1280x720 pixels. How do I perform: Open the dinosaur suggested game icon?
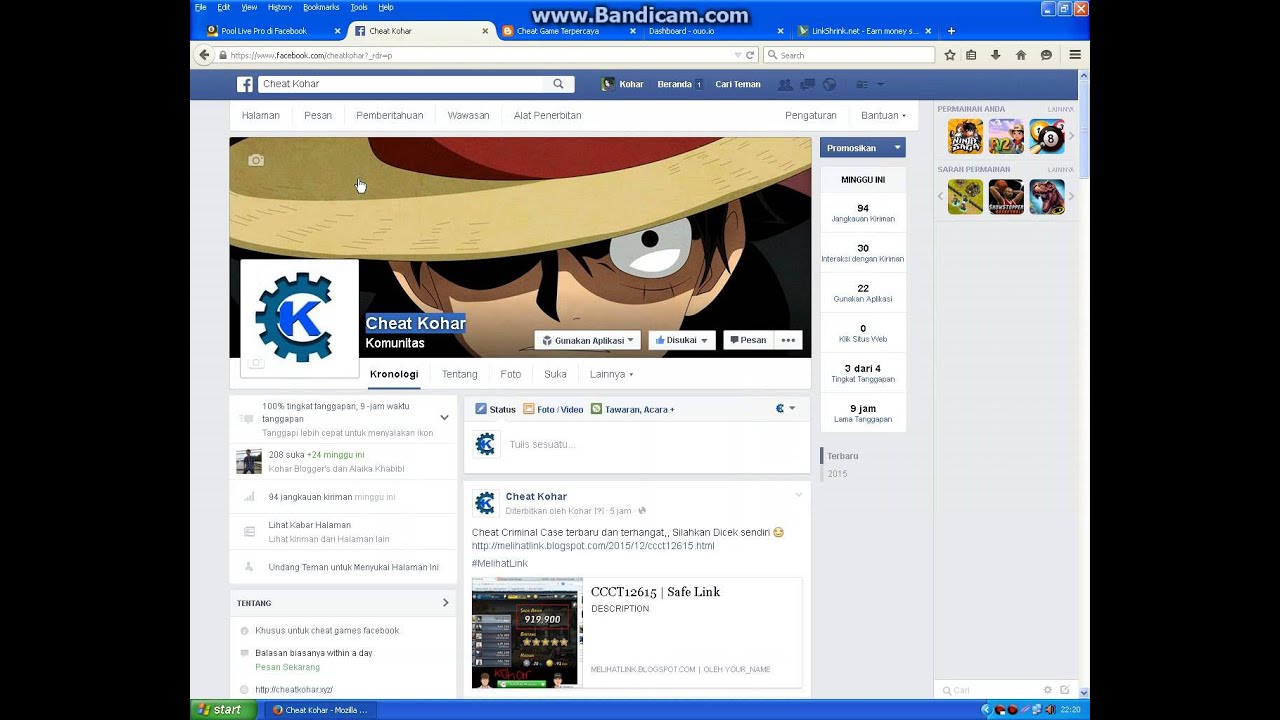(1047, 197)
